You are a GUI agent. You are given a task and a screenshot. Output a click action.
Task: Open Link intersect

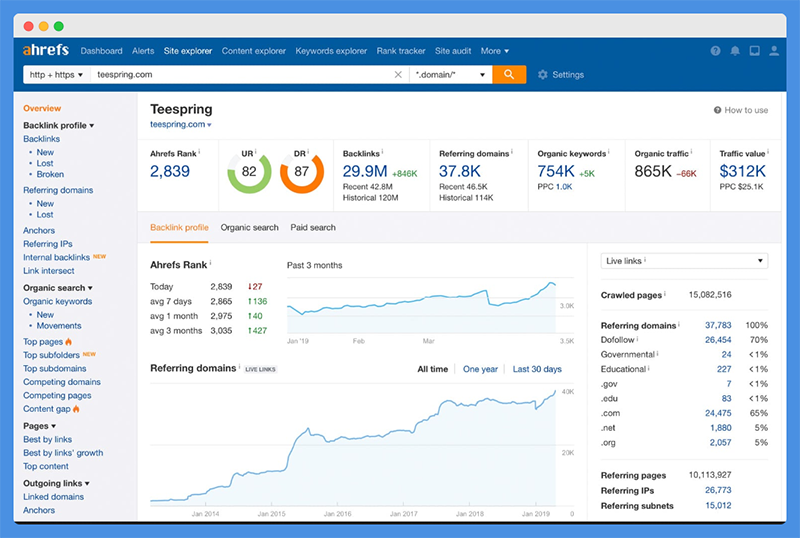point(48,271)
